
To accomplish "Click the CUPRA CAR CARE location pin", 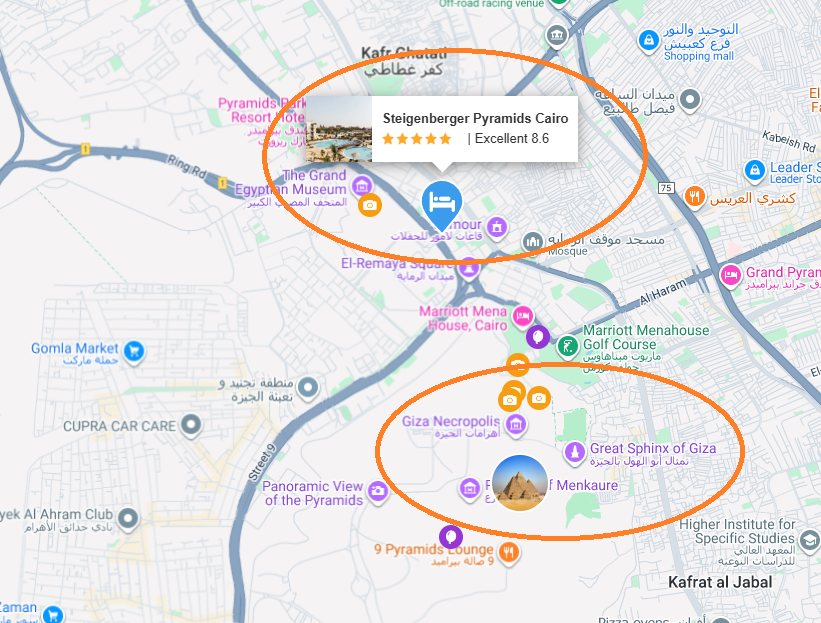I will [191, 425].
